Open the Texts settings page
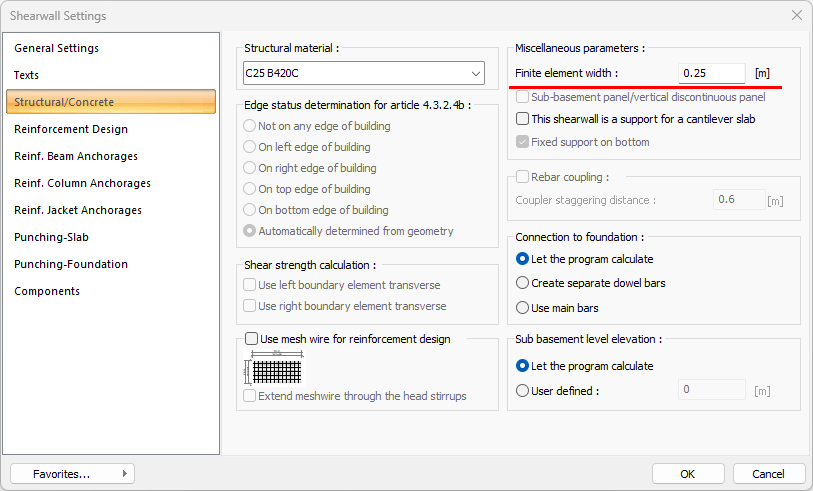 27,75
